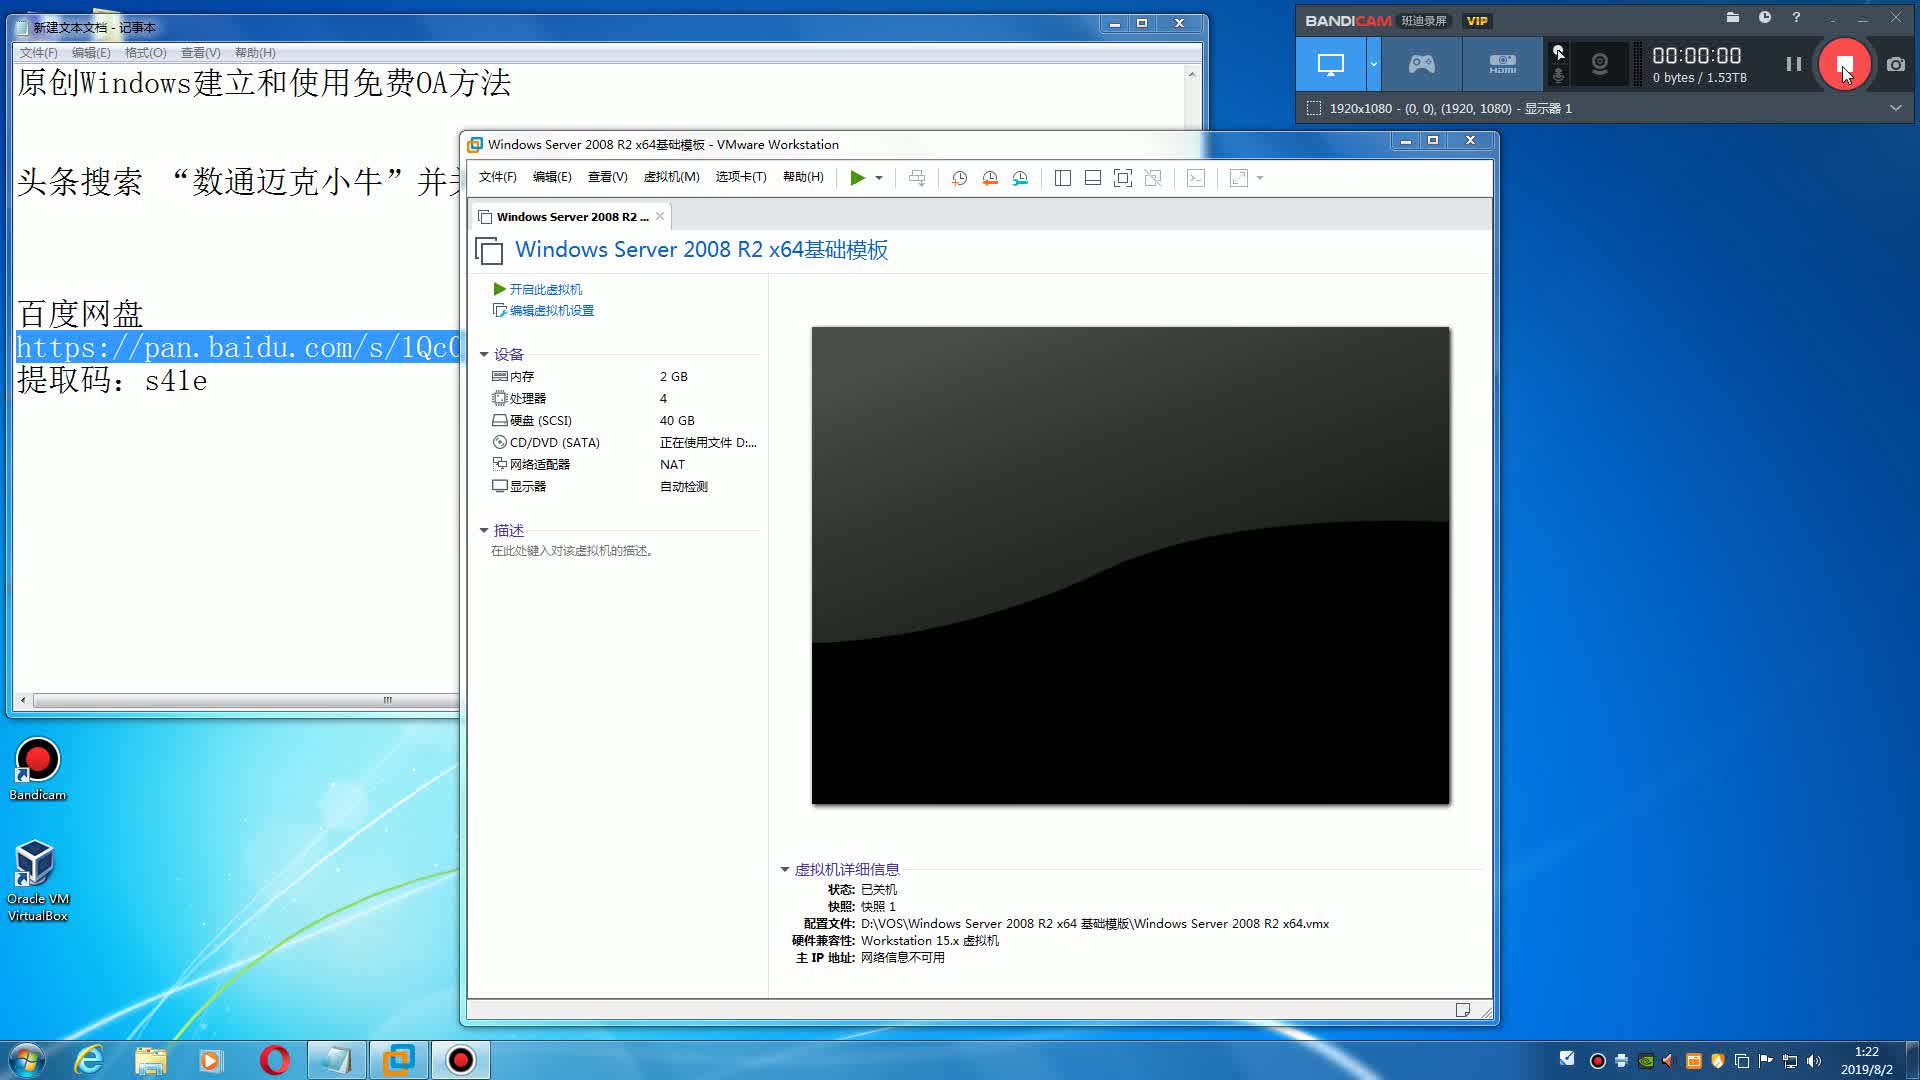The image size is (1920, 1080).
Task: Open Bandicam help question mark
Action: (1796, 18)
